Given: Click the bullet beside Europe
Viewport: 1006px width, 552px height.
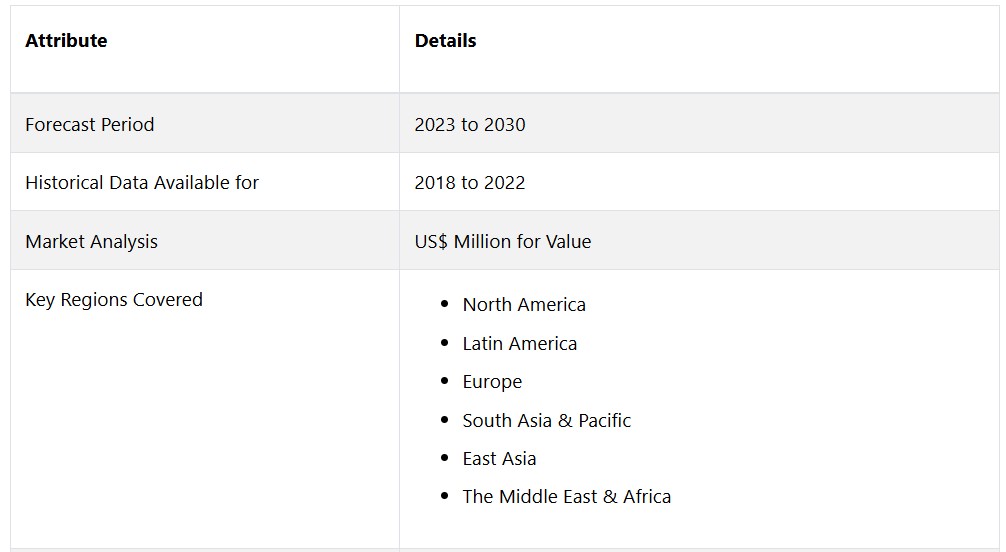Looking at the screenshot, I should pos(445,382).
